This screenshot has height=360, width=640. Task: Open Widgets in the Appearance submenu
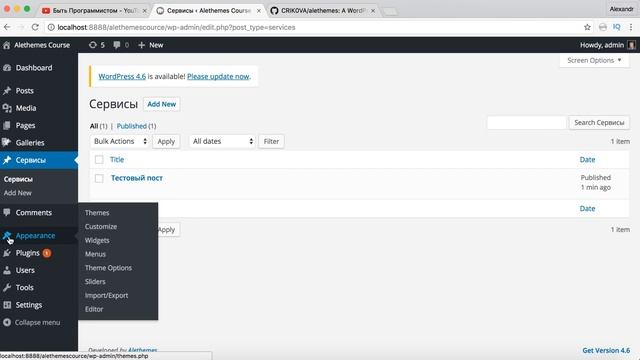pos(97,240)
